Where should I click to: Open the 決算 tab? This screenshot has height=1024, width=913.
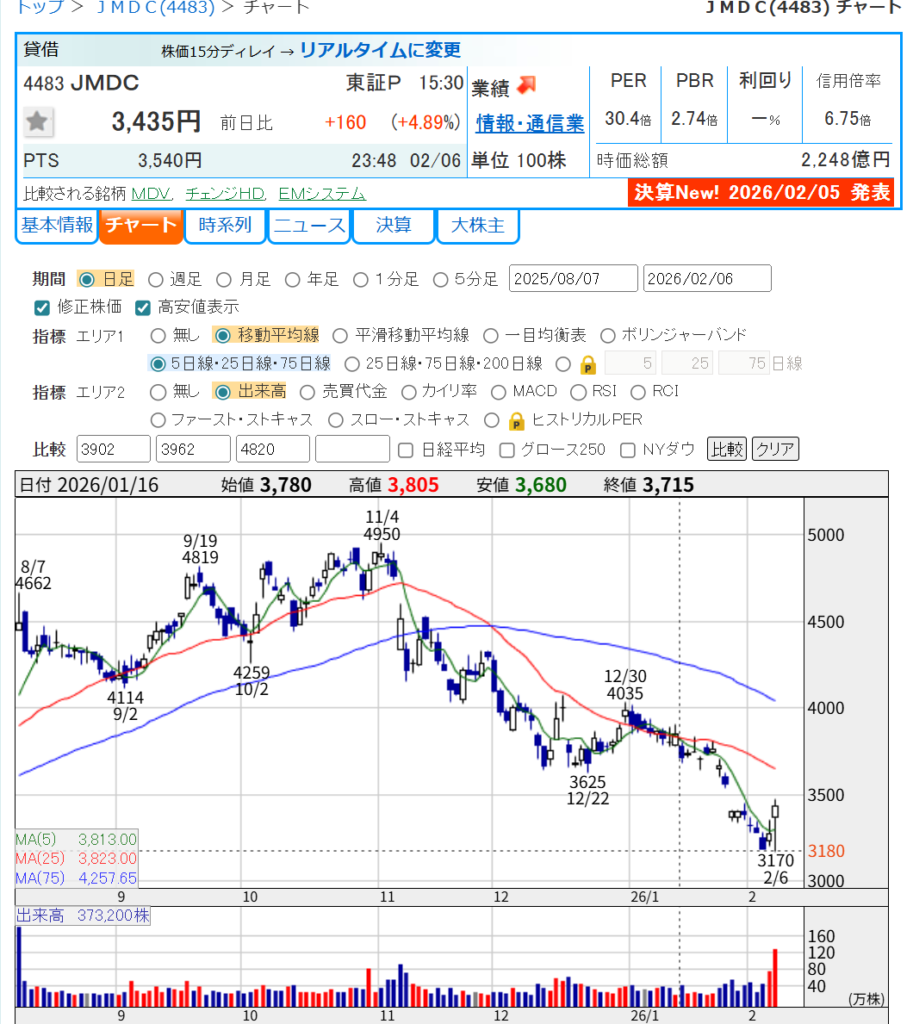pyautogui.click(x=393, y=226)
